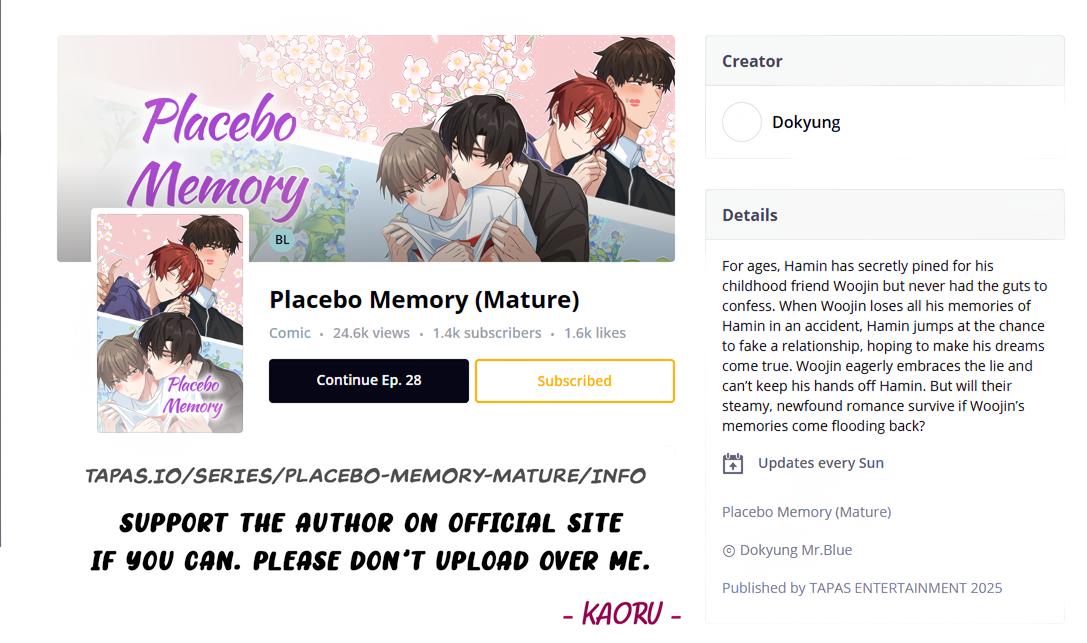Click the Placebo Memory (Mature) title heading
The height and width of the screenshot is (643, 1087).
point(424,299)
